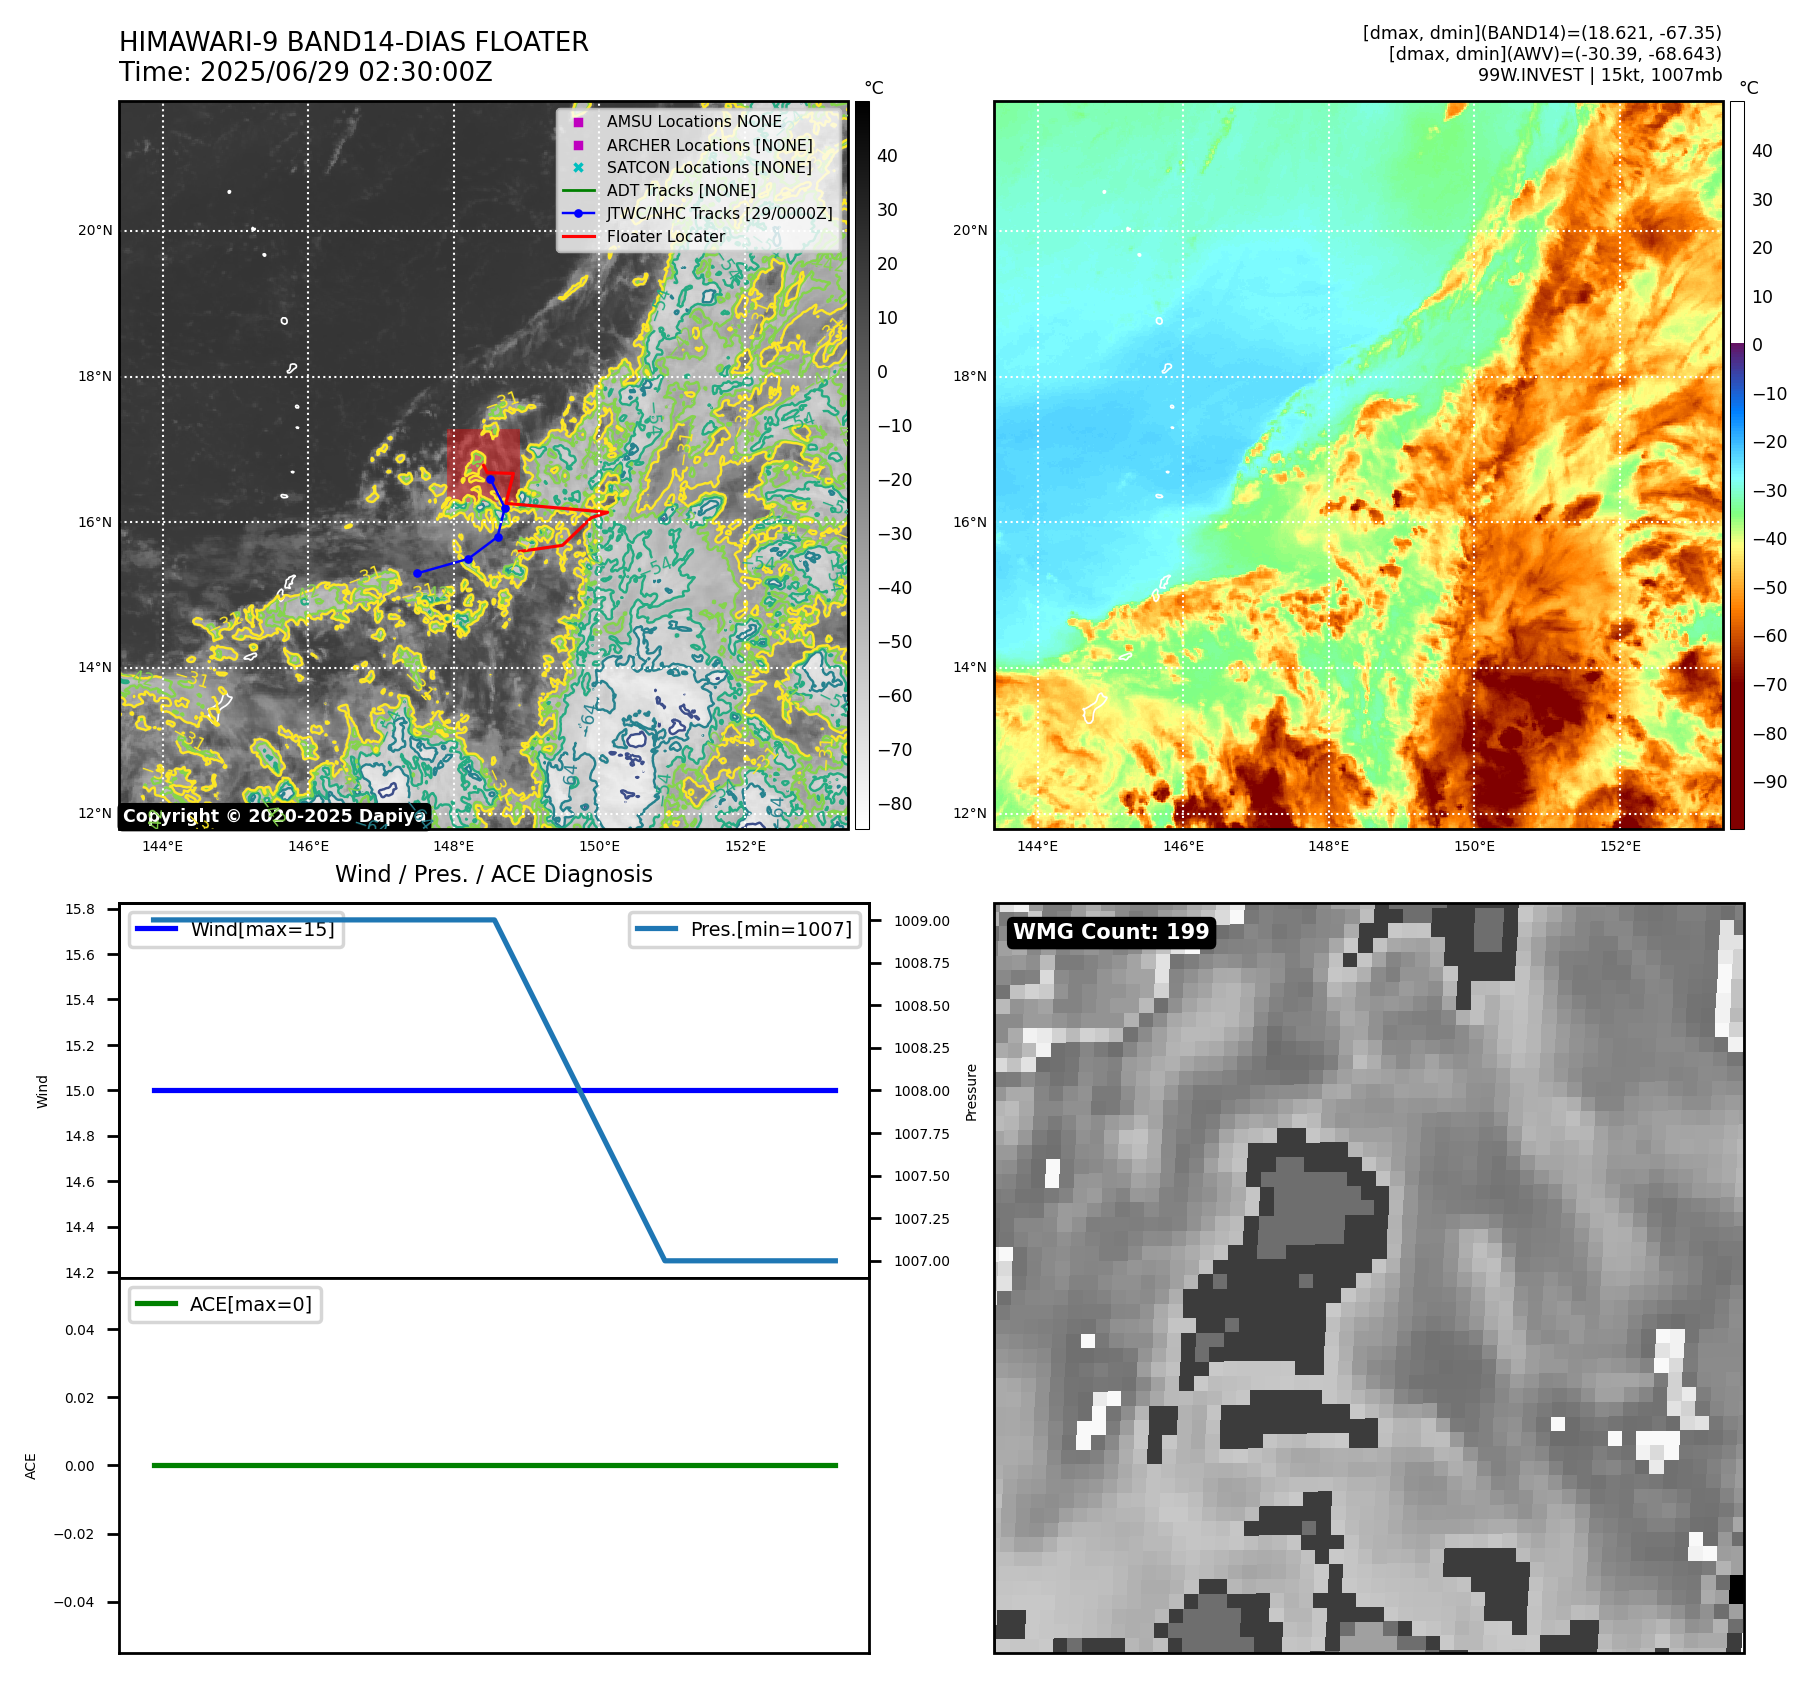Click the '-80' tick on the grayscale colorbar
1813x1690 pixels.
tap(895, 804)
